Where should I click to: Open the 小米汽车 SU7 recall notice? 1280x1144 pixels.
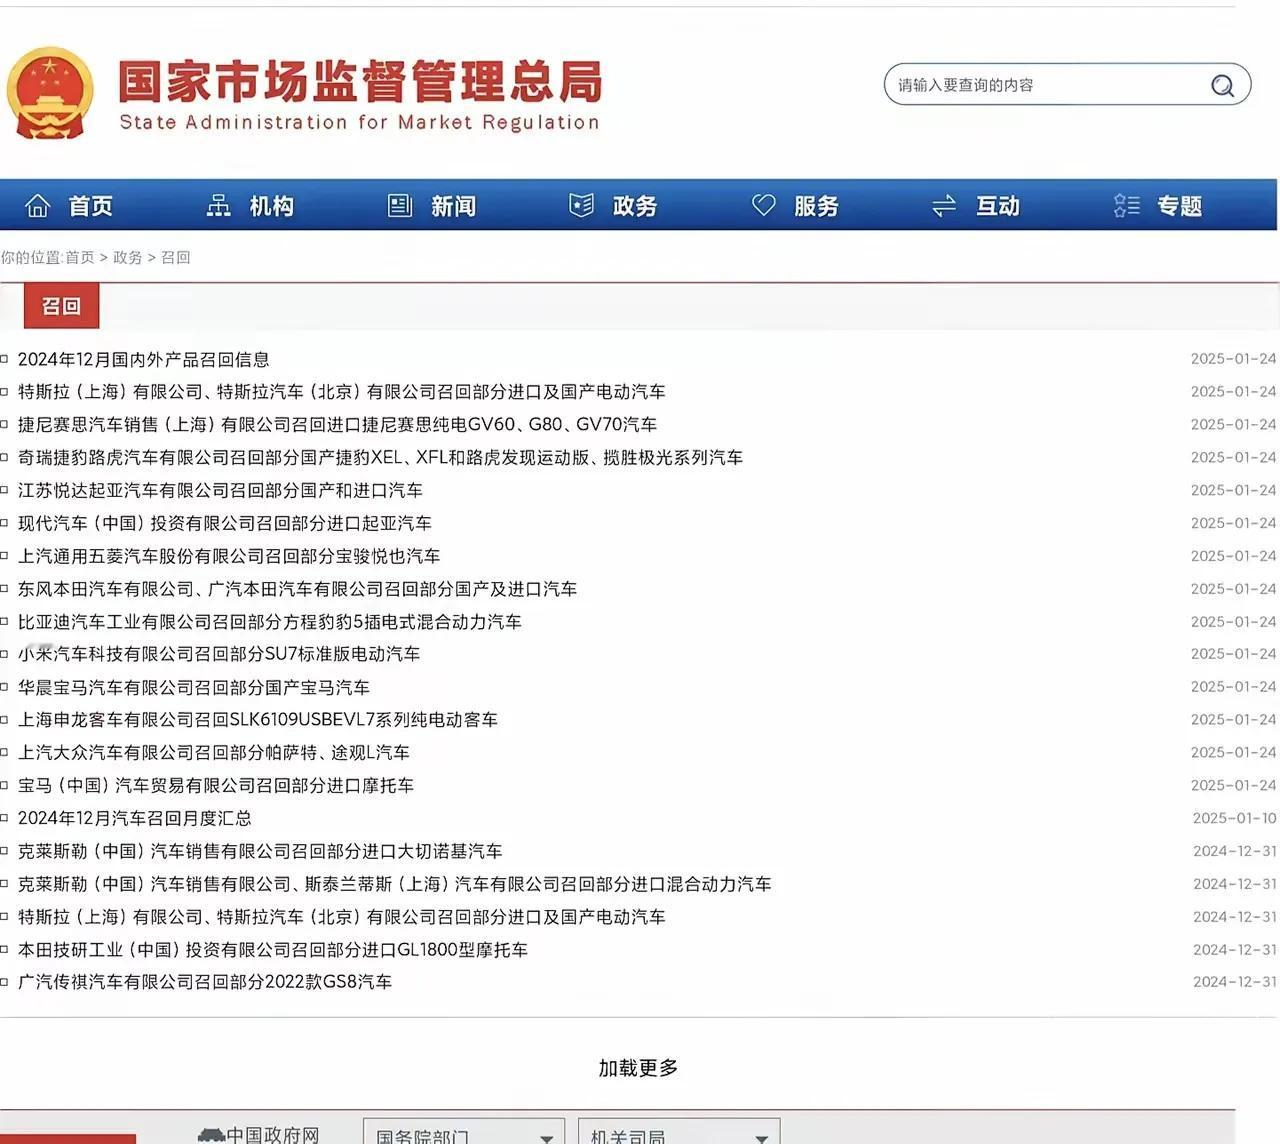[219, 654]
